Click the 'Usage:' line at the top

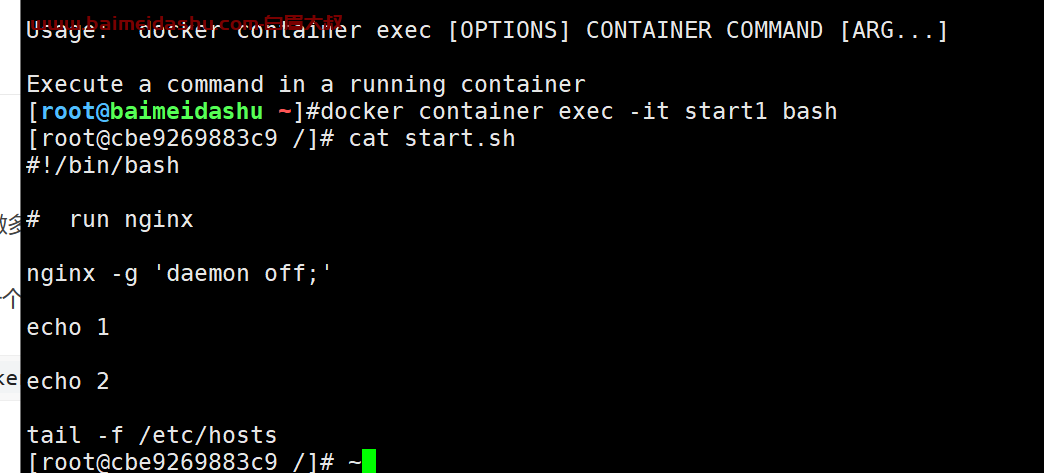487,31
